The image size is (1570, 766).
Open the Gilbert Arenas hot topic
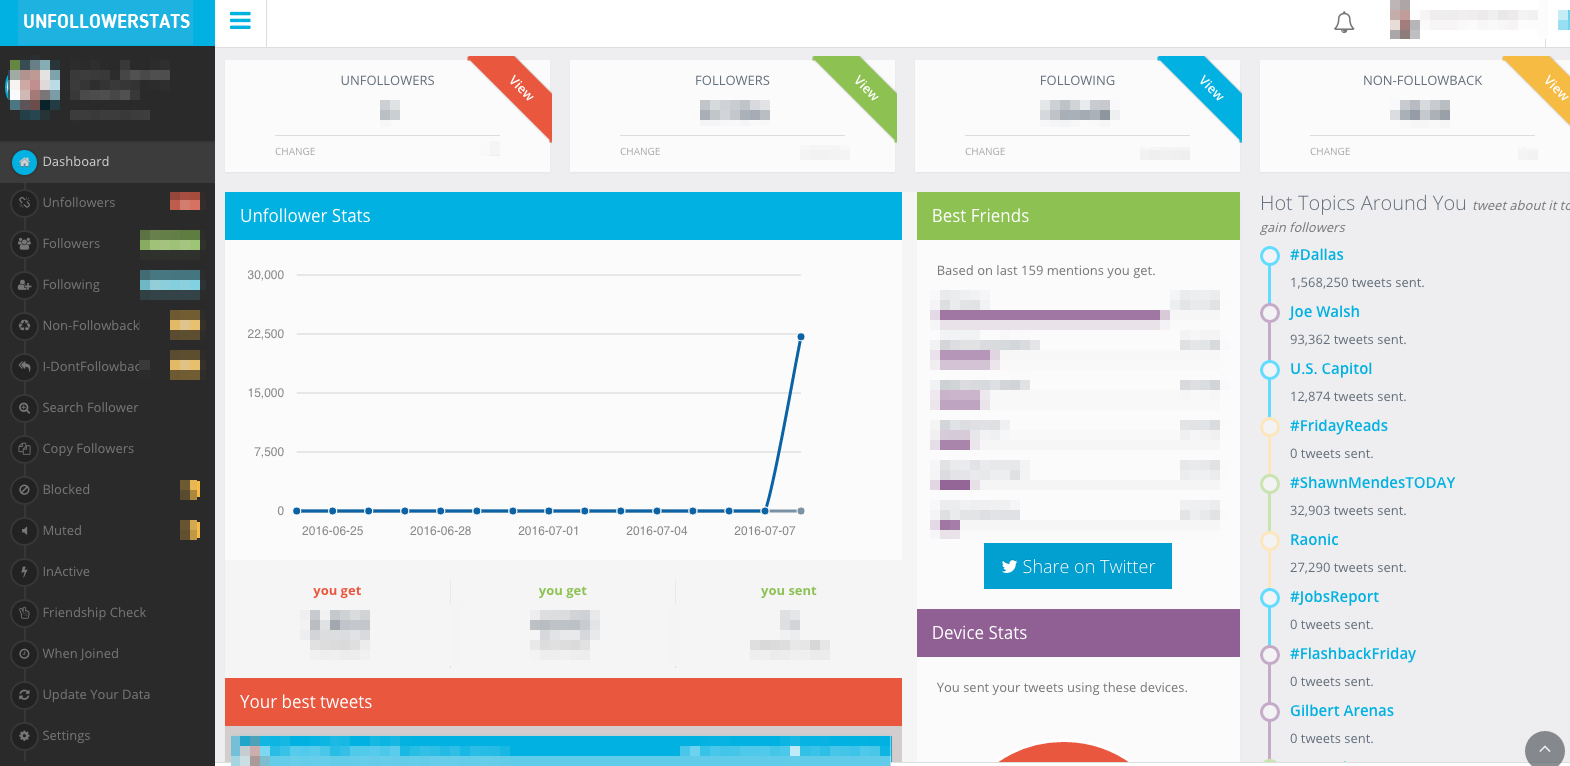point(1341,711)
